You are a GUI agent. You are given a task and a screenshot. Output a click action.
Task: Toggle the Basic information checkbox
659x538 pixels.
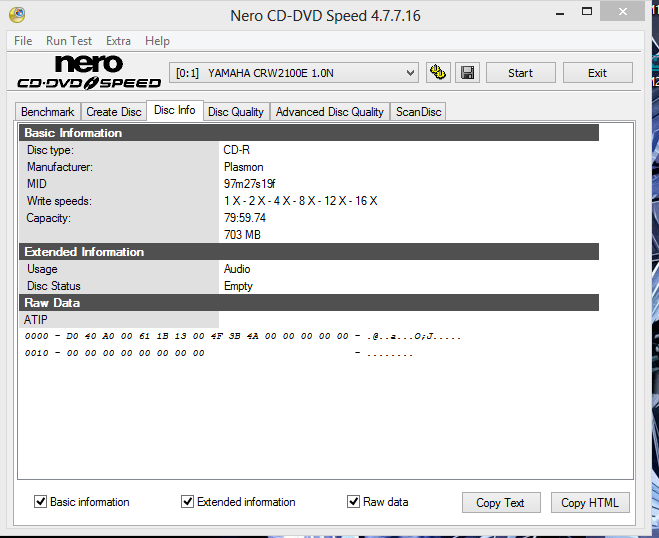pyautogui.click(x=40, y=501)
